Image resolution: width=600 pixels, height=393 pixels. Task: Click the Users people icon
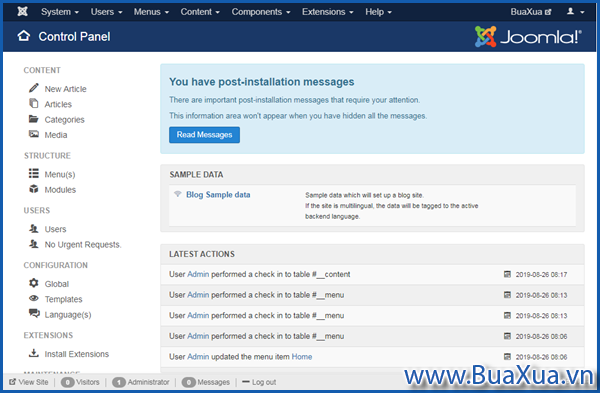[34, 228]
